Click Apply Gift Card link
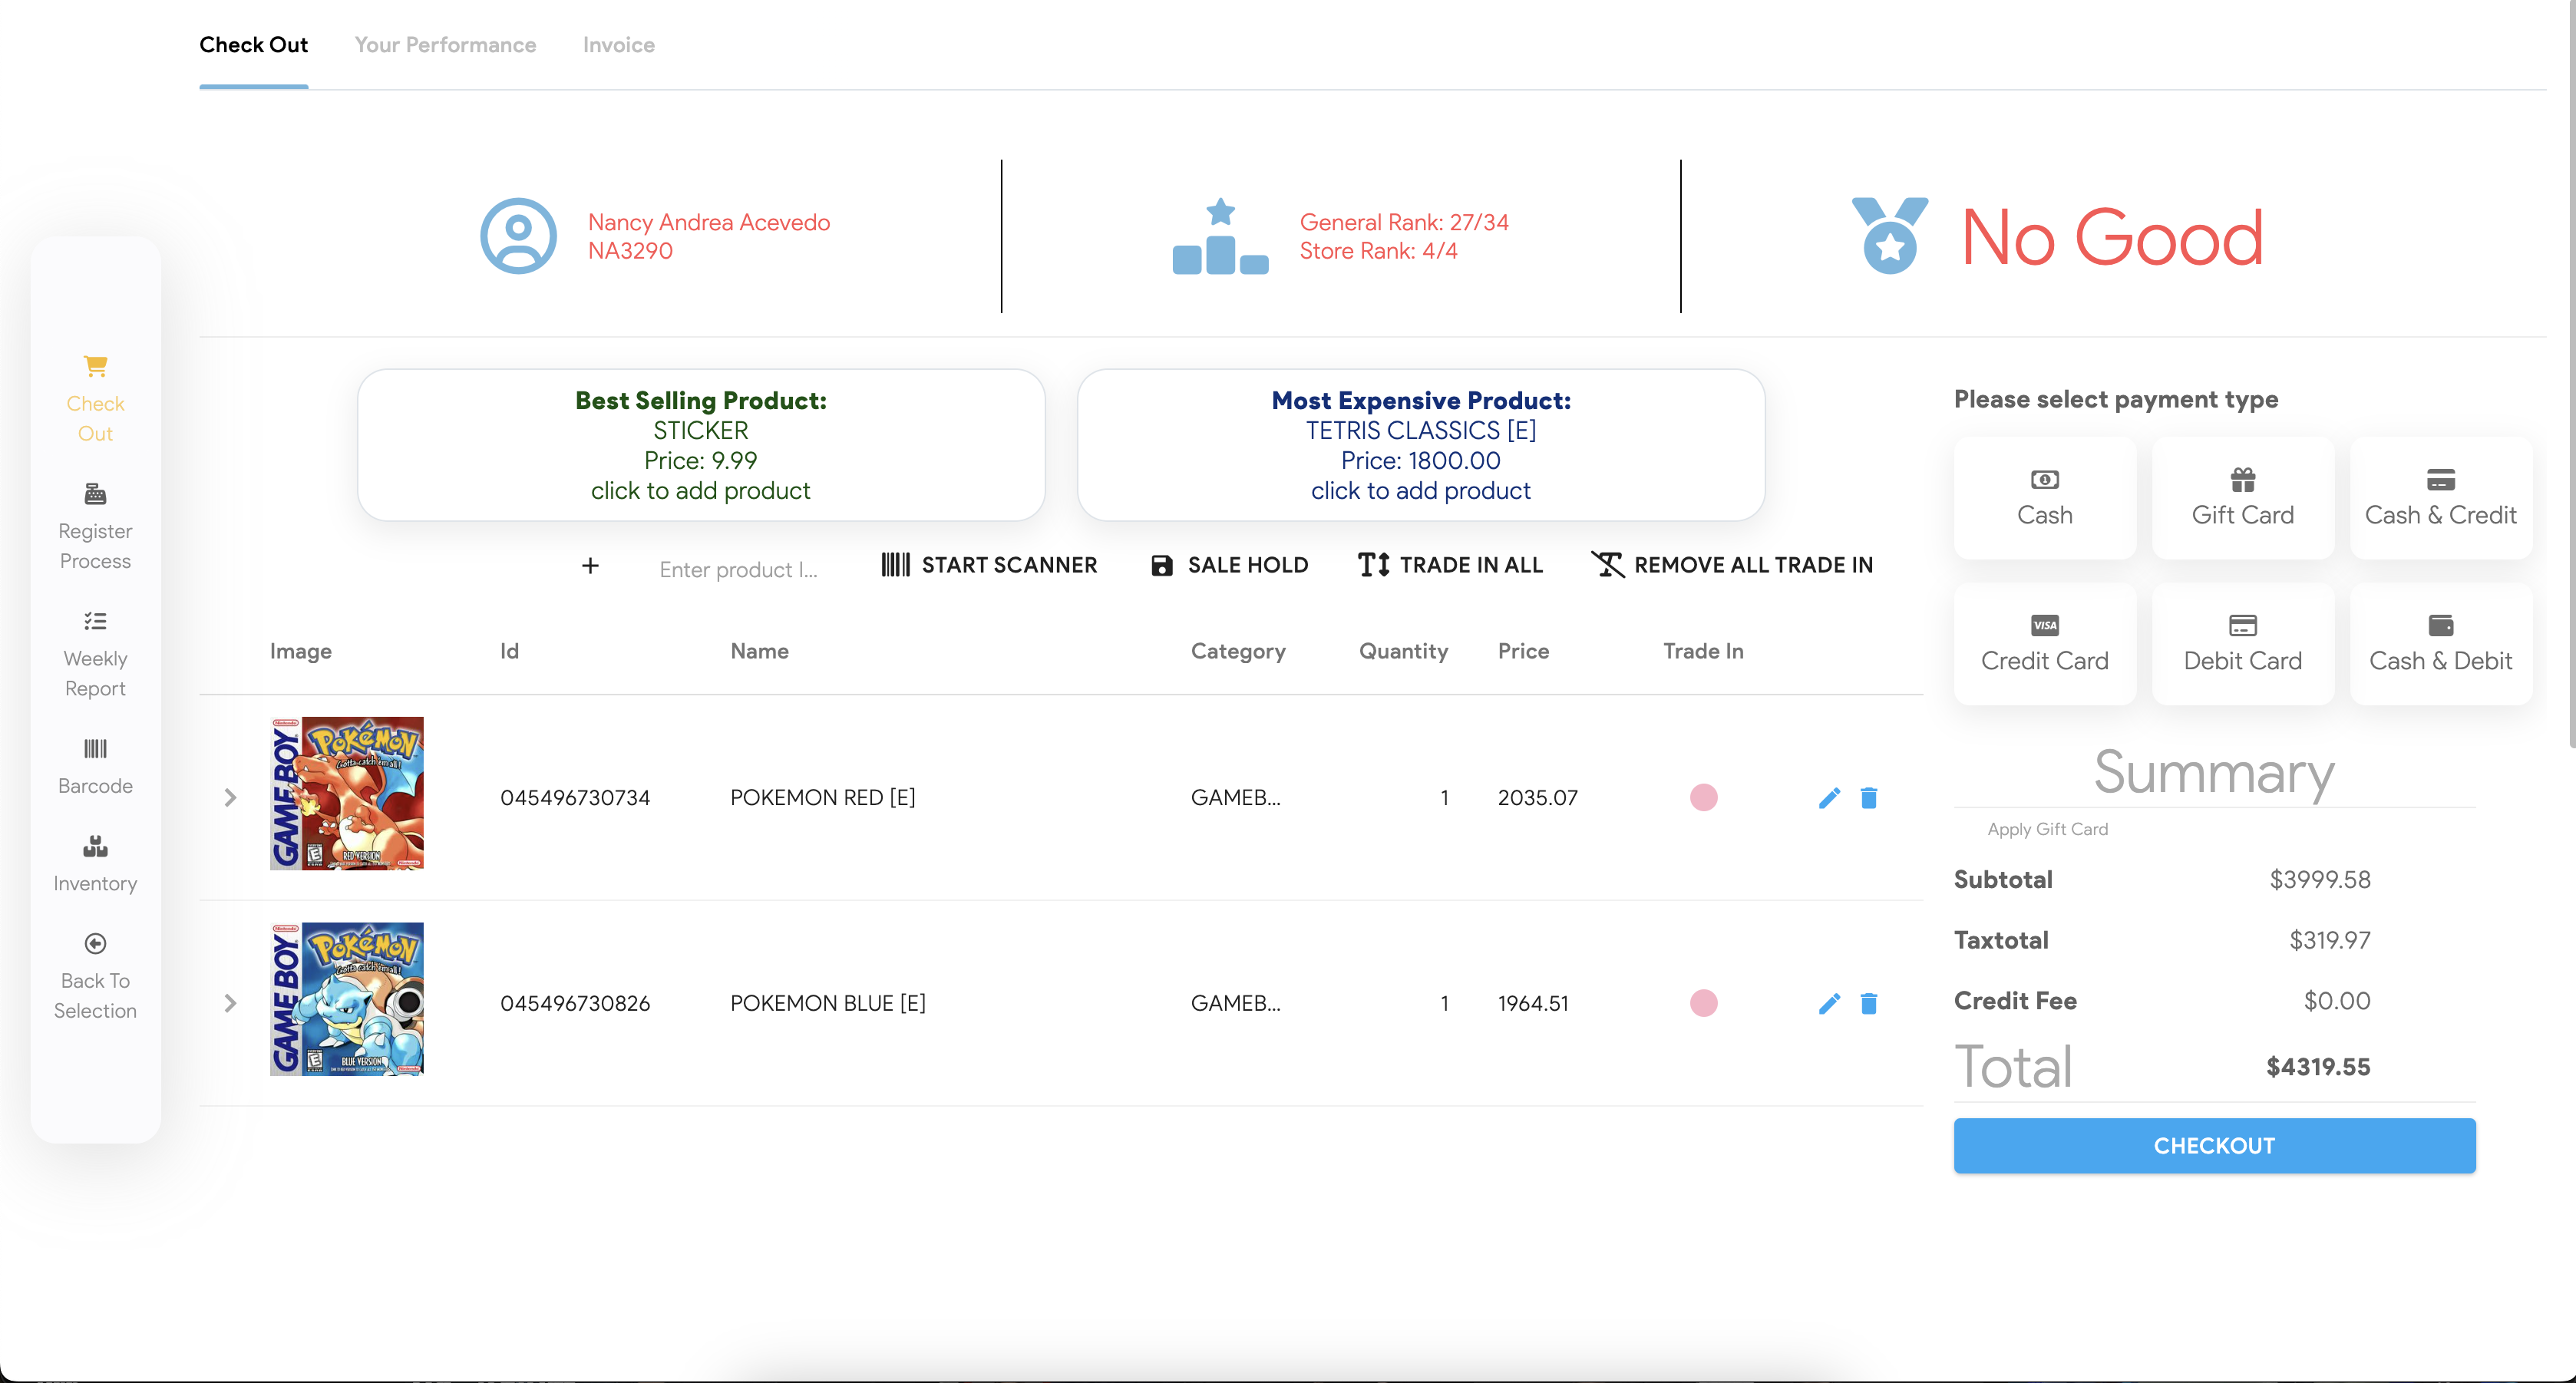2576x1383 pixels. (2047, 829)
